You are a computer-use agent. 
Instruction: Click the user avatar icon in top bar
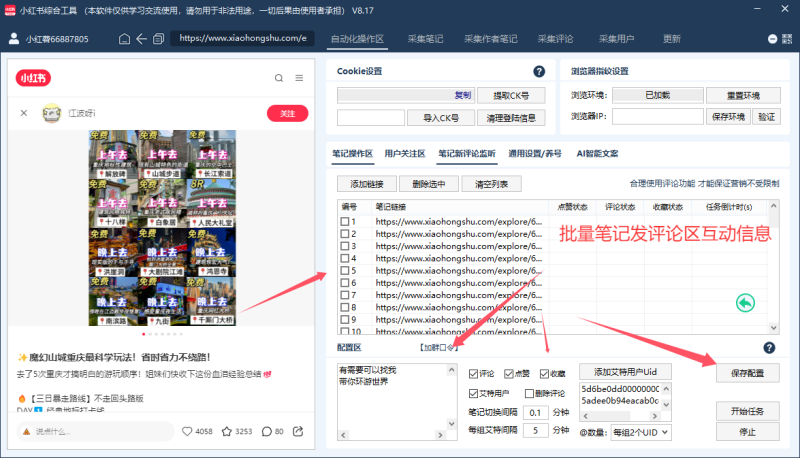[x=14, y=39]
